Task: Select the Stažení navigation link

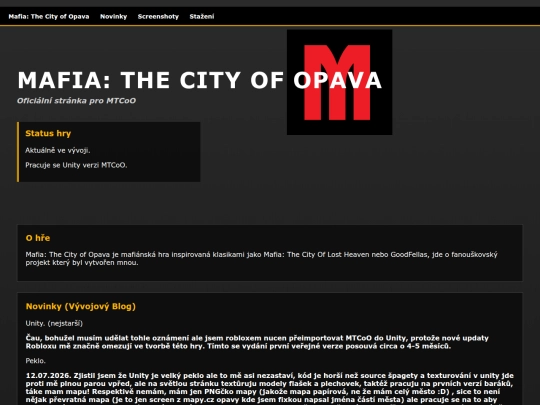Action: coord(201,17)
